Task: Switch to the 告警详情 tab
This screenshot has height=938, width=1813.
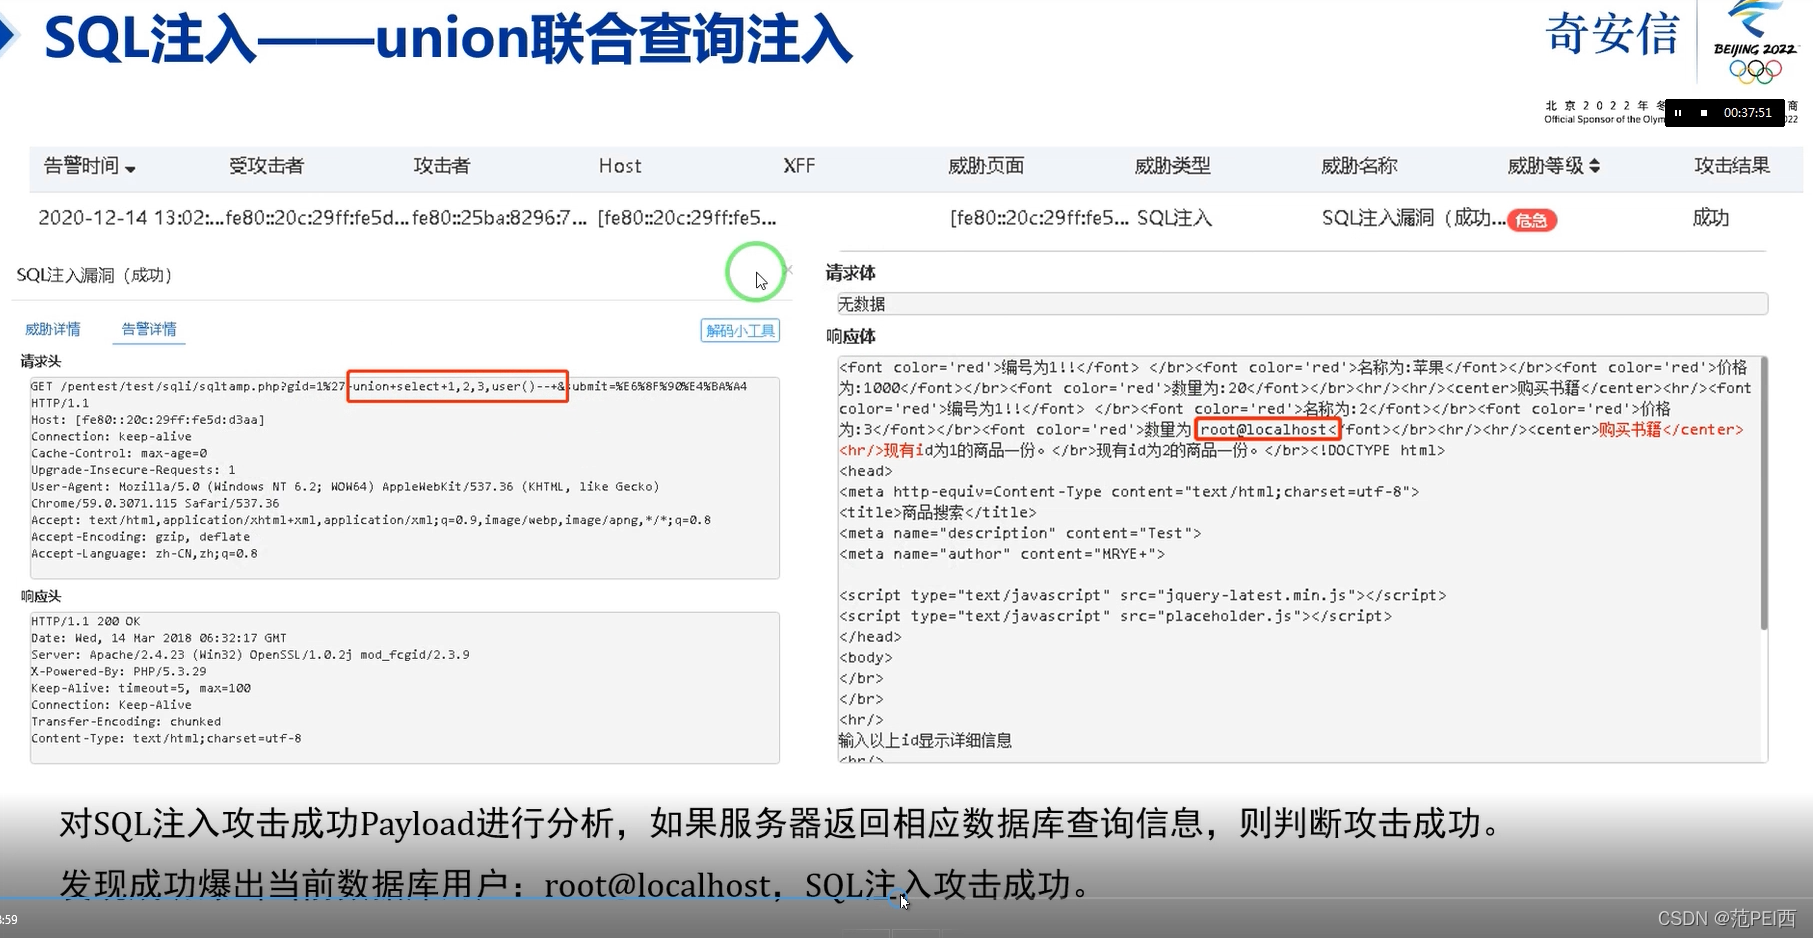Action: [149, 329]
